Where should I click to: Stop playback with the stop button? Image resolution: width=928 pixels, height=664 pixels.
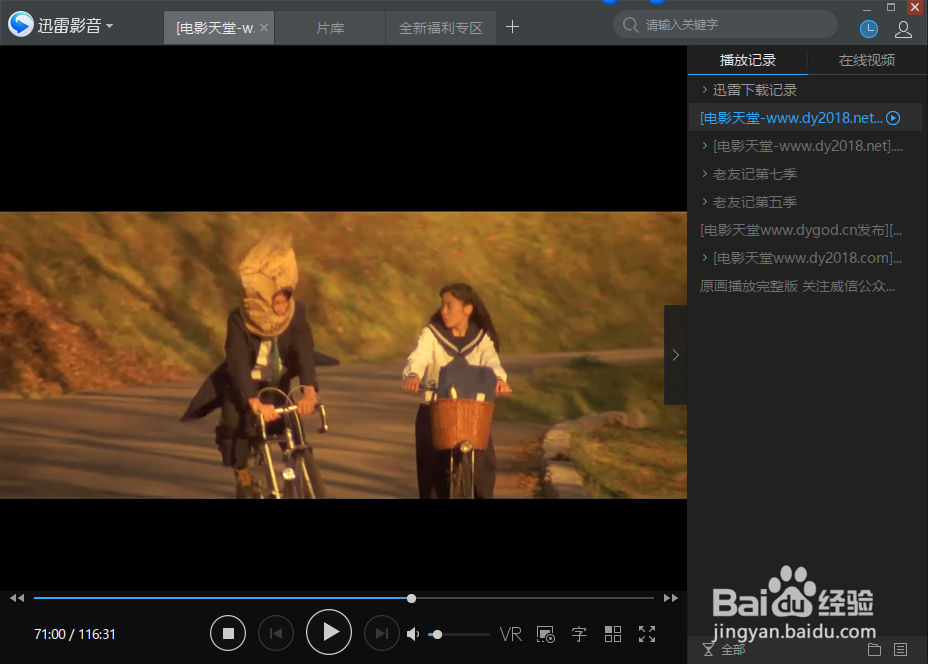pos(228,633)
